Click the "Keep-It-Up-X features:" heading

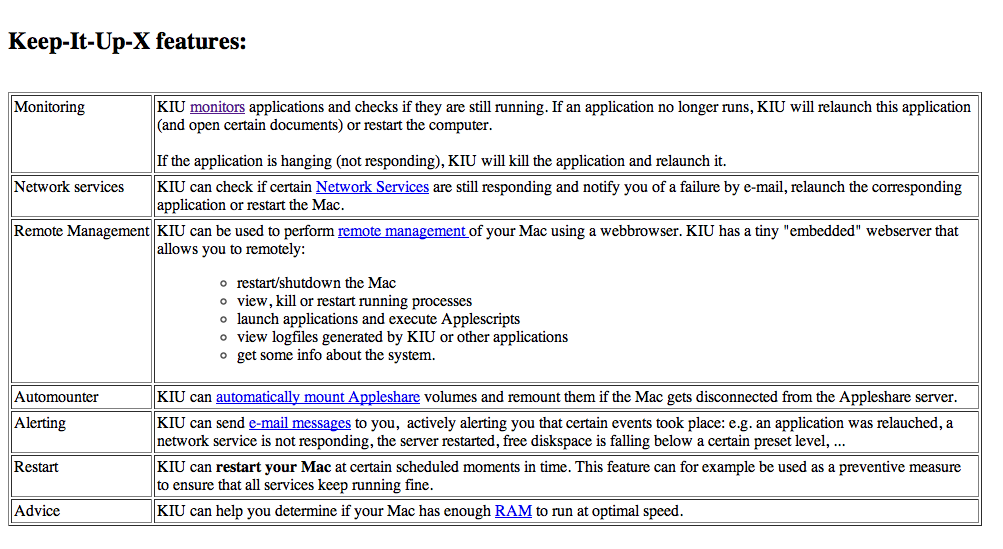click(x=127, y=41)
